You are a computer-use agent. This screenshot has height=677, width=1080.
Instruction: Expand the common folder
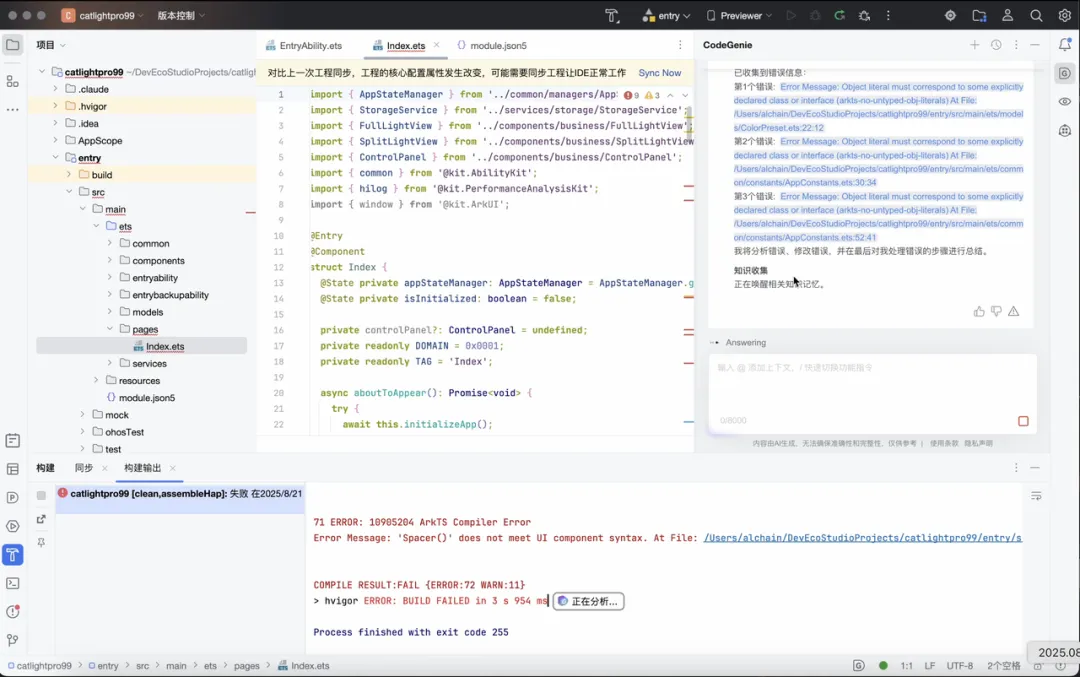point(110,243)
